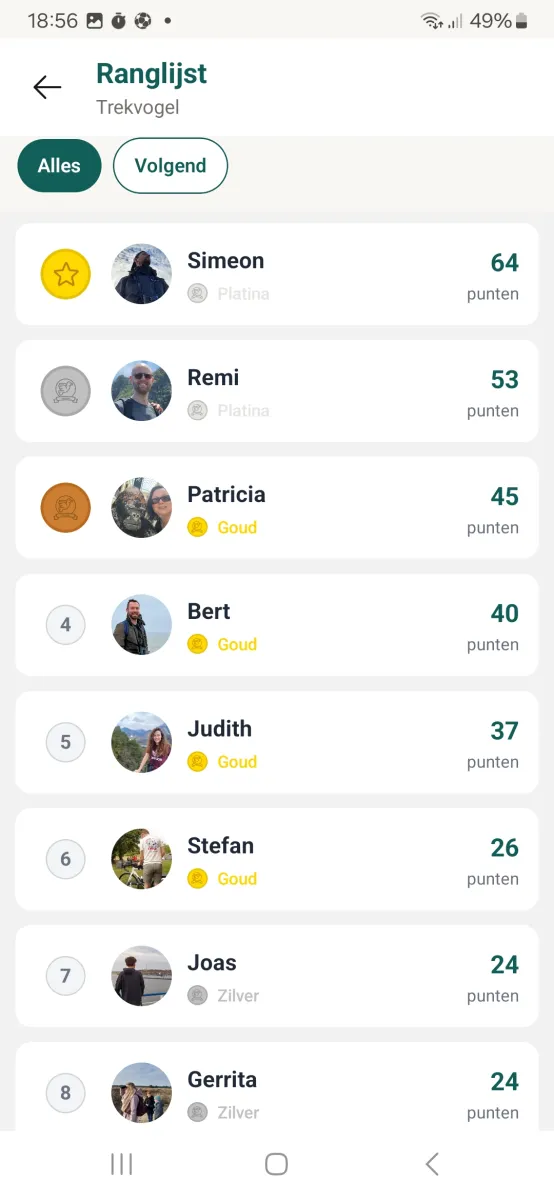Screen dimensions: 554x1200
Task: Open recent apps from navigation bar
Action: point(121,1164)
